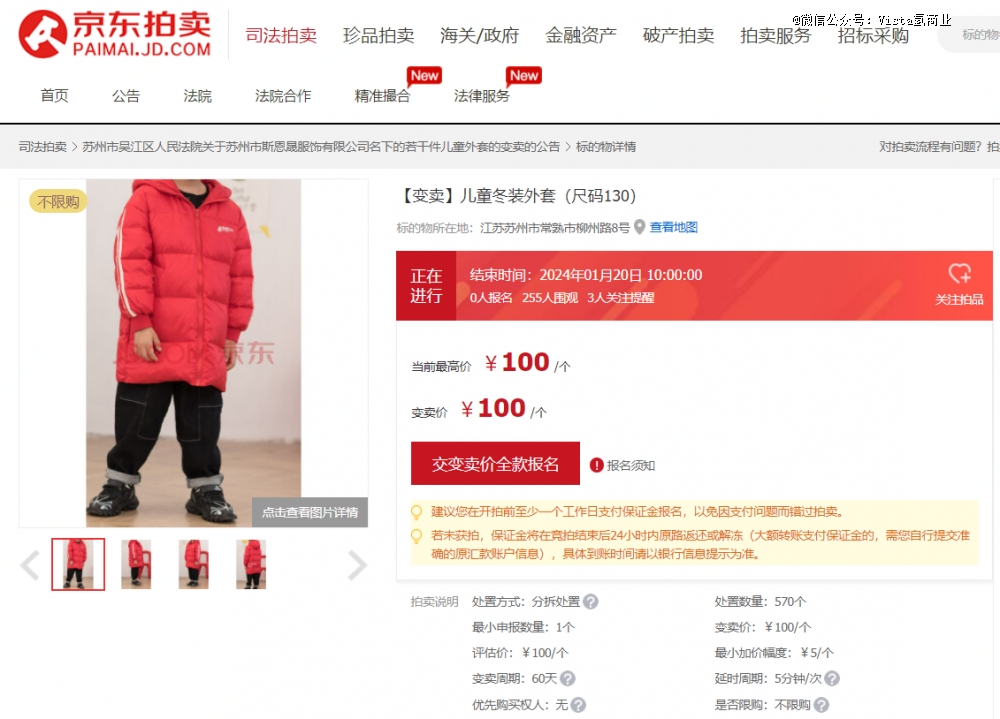Click help icon beside 是否限购 不限购
The image size is (1000, 719).
click(x=821, y=705)
